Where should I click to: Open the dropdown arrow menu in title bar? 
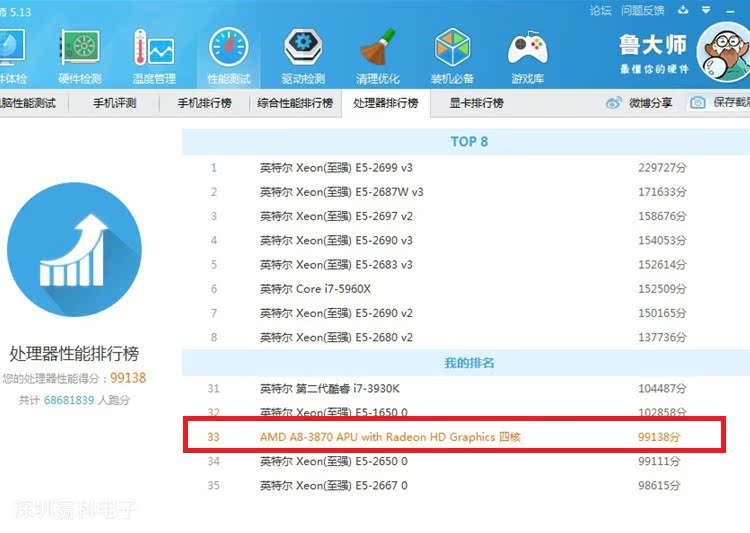[x=706, y=10]
